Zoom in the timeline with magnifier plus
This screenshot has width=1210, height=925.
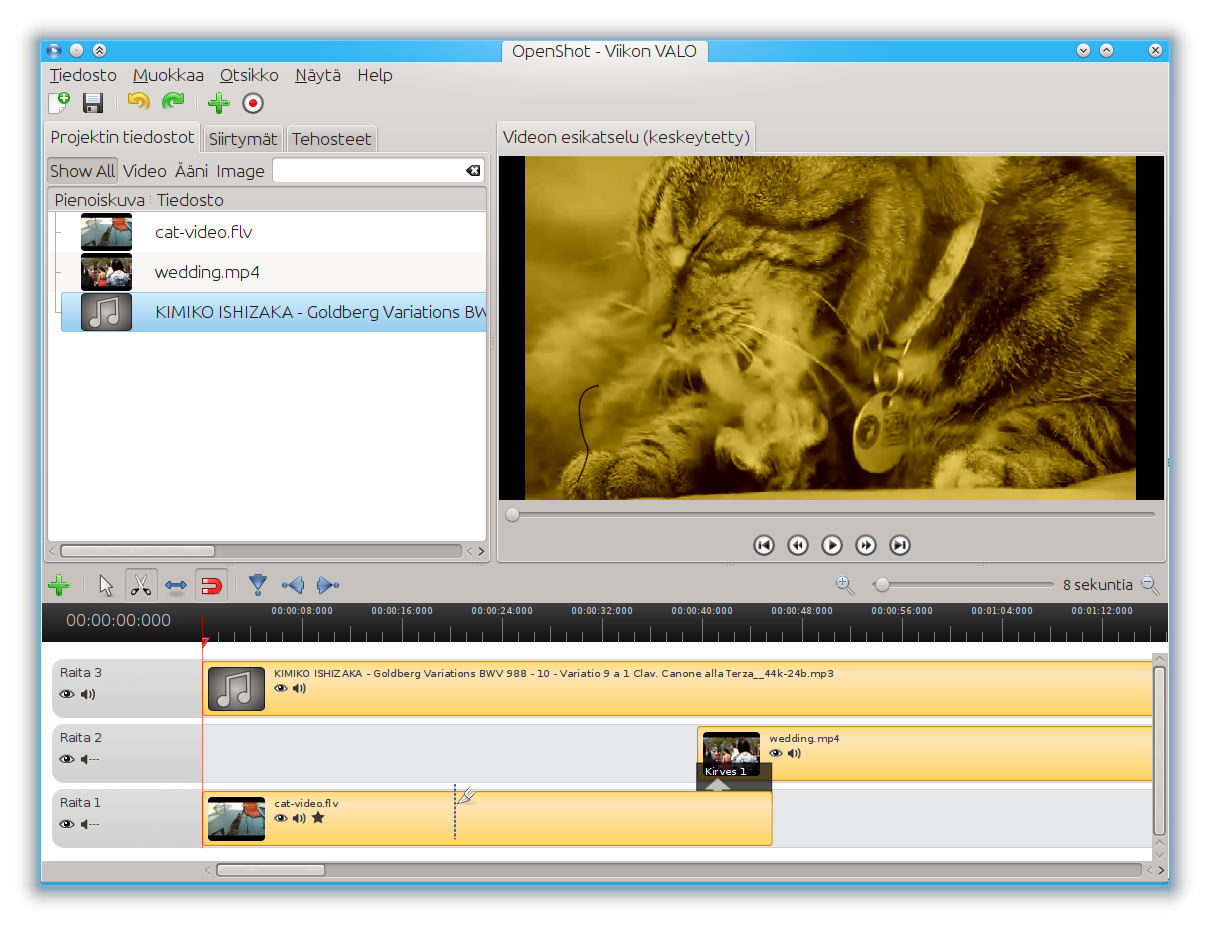[845, 585]
